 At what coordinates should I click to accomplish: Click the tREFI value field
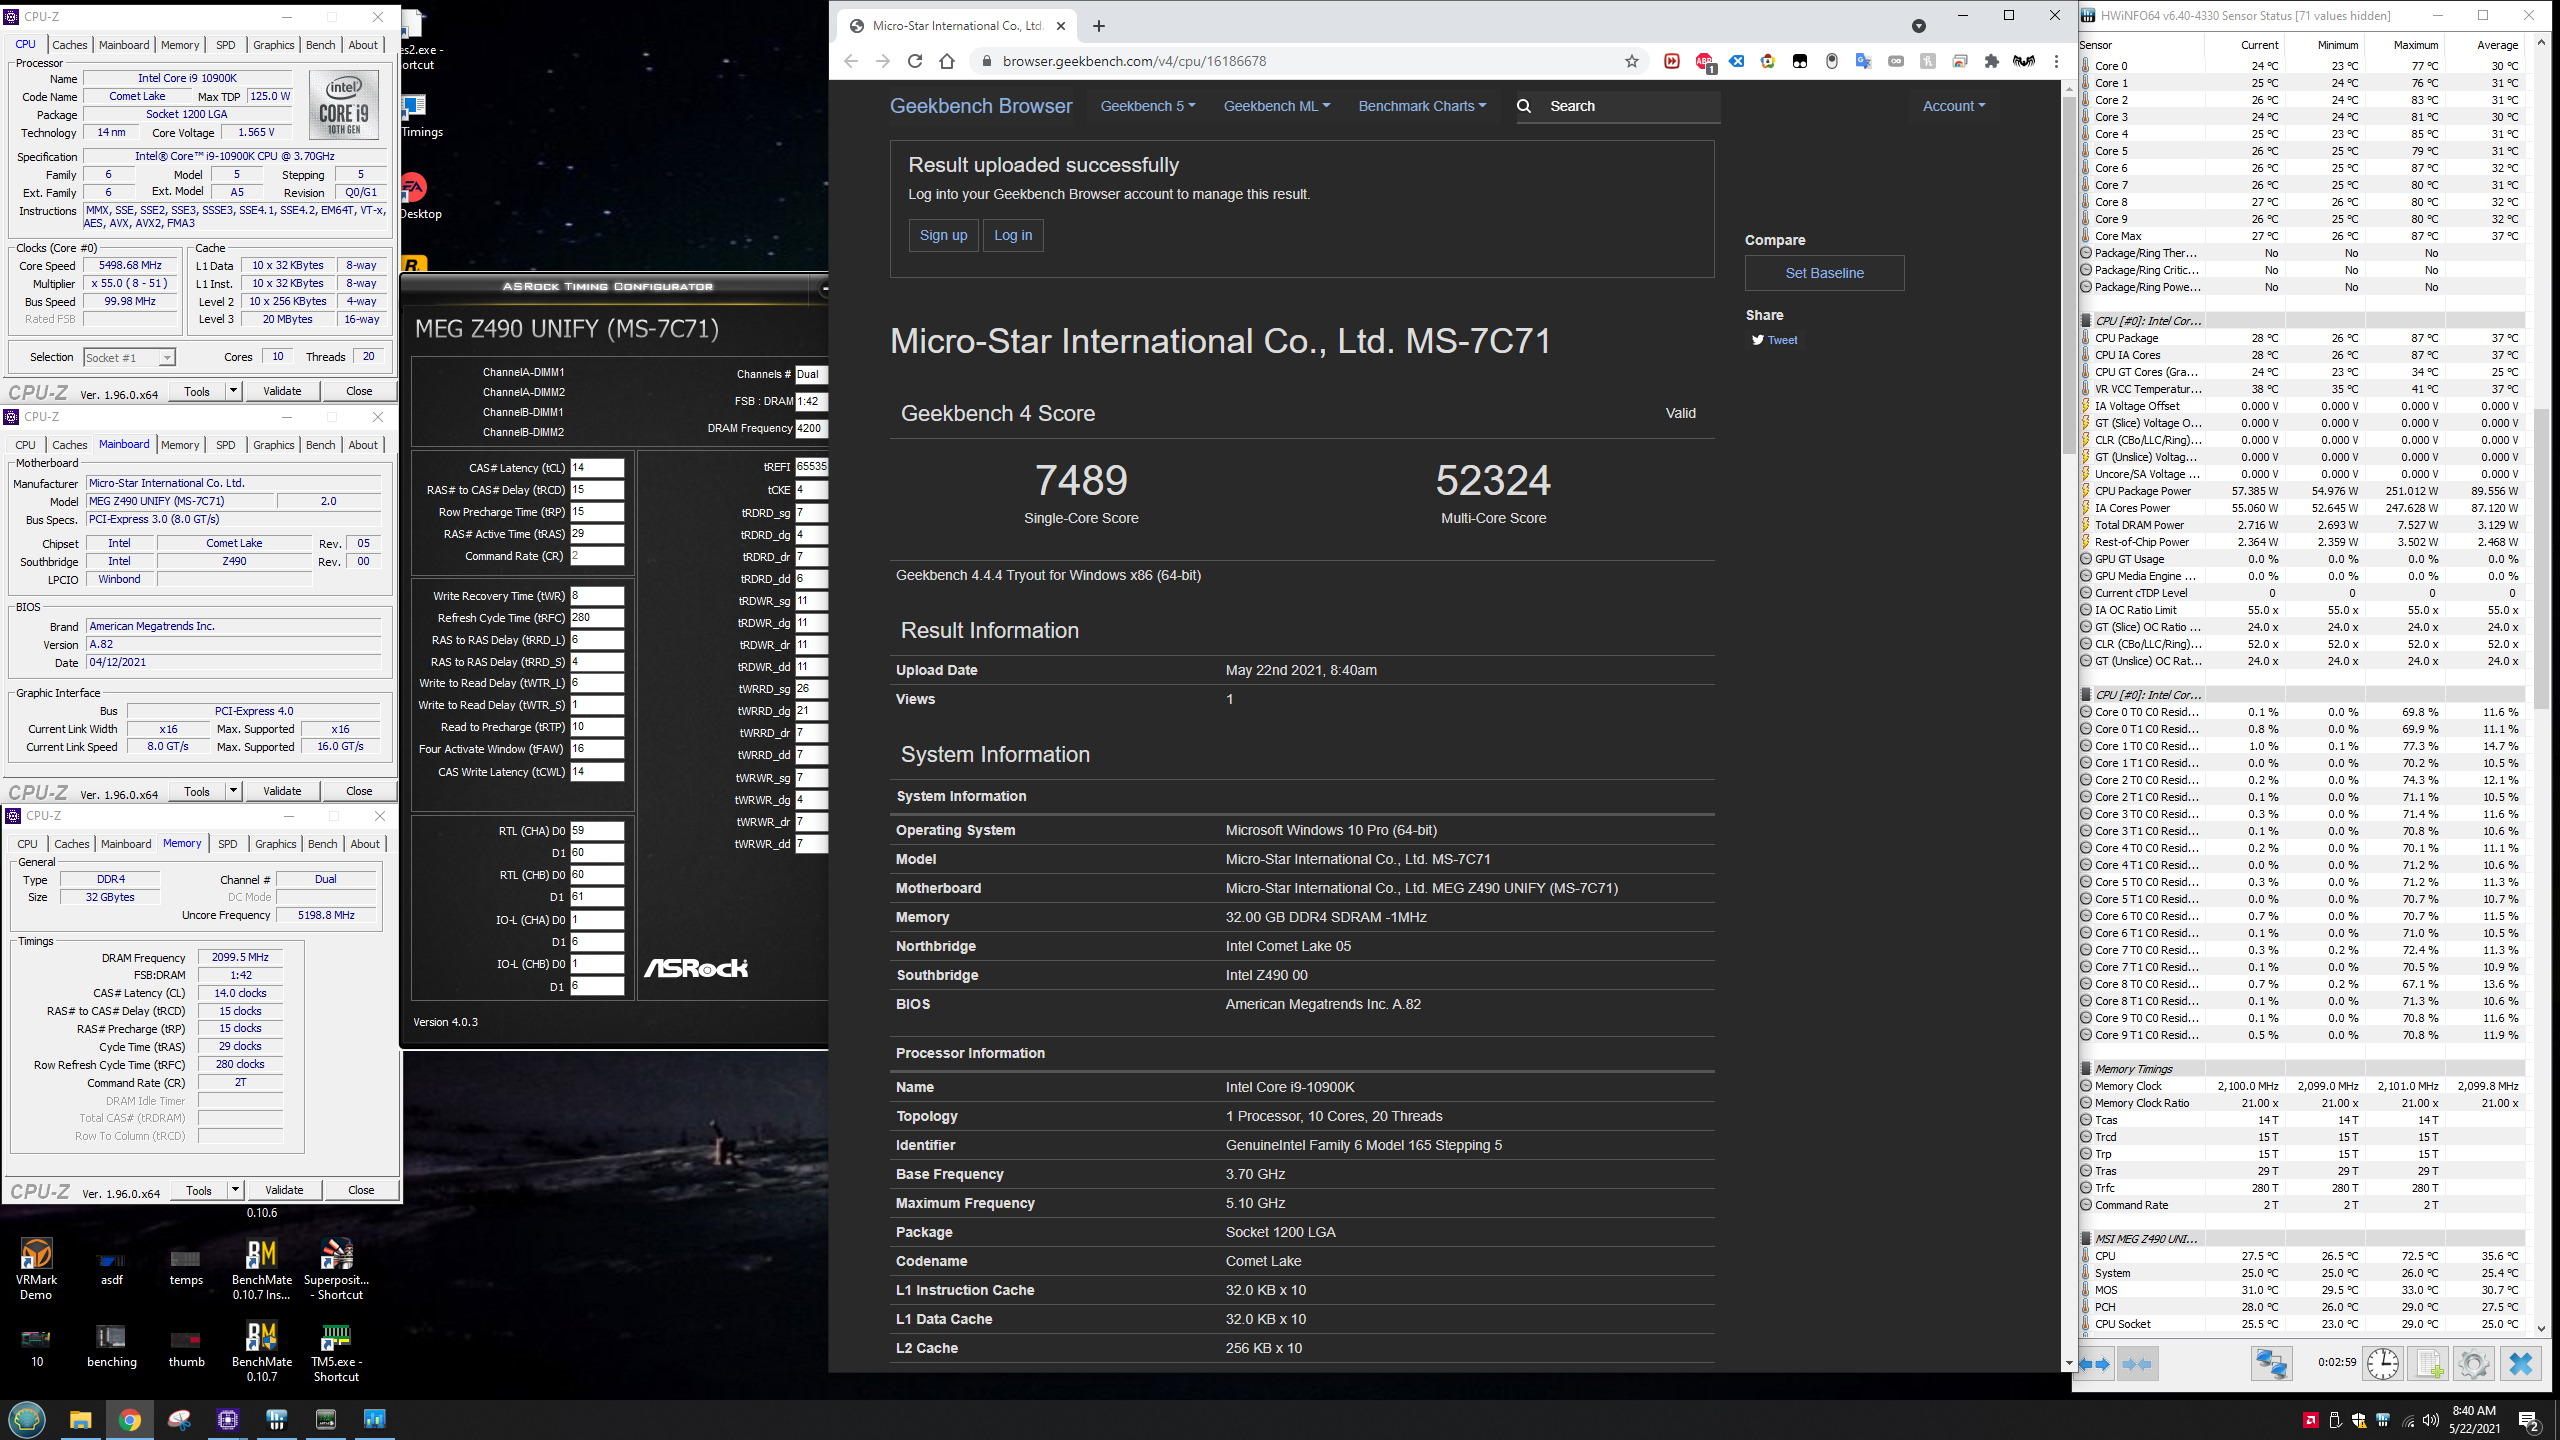[811, 467]
